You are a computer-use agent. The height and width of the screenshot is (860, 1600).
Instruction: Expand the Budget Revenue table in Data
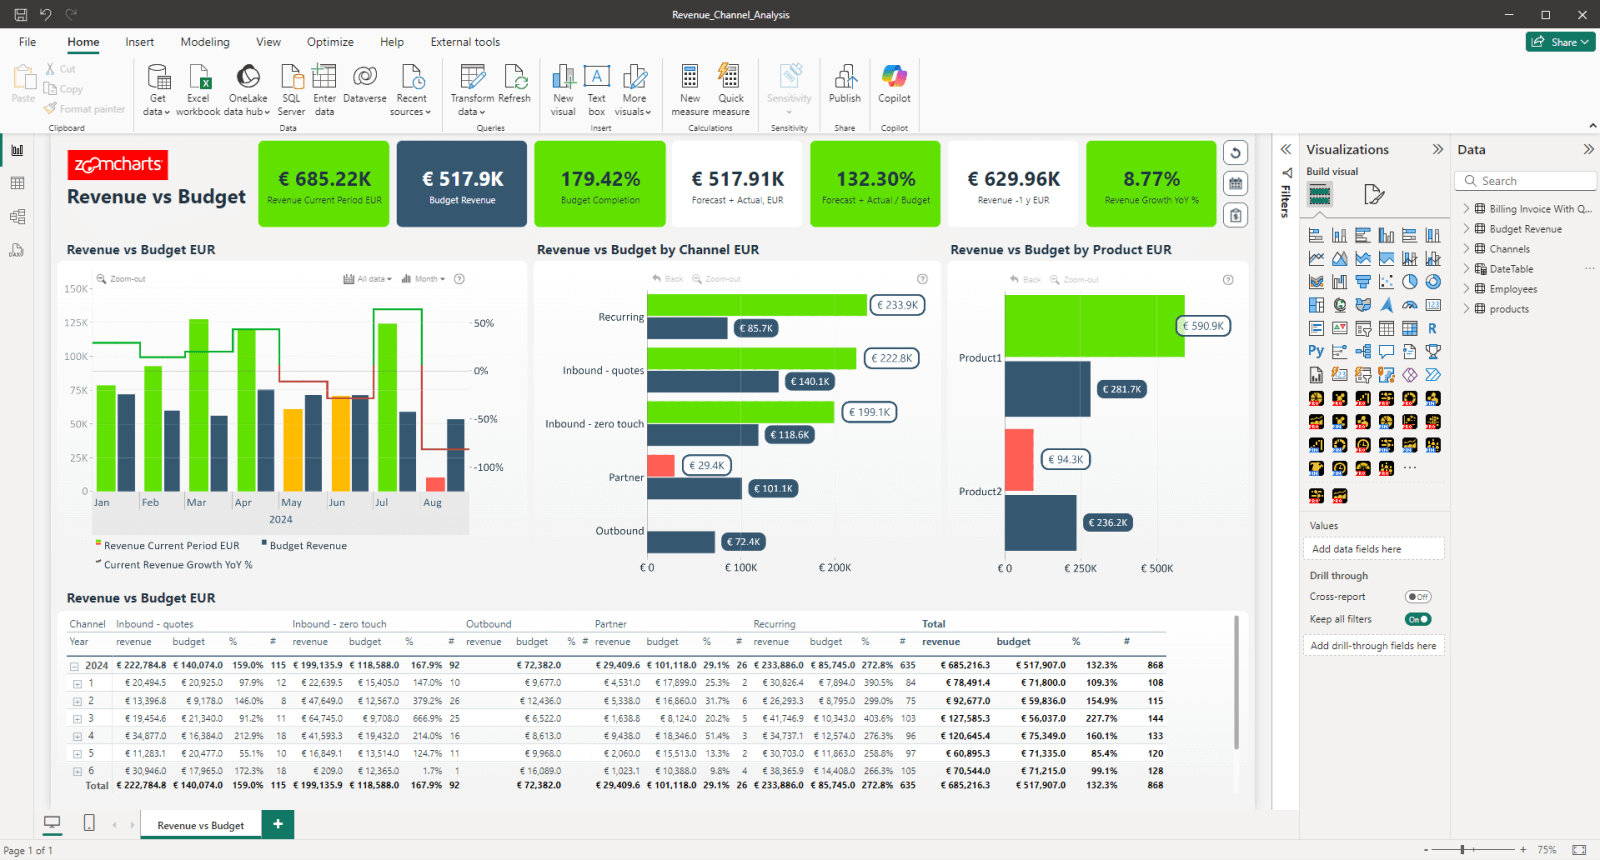click(x=1467, y=229)
